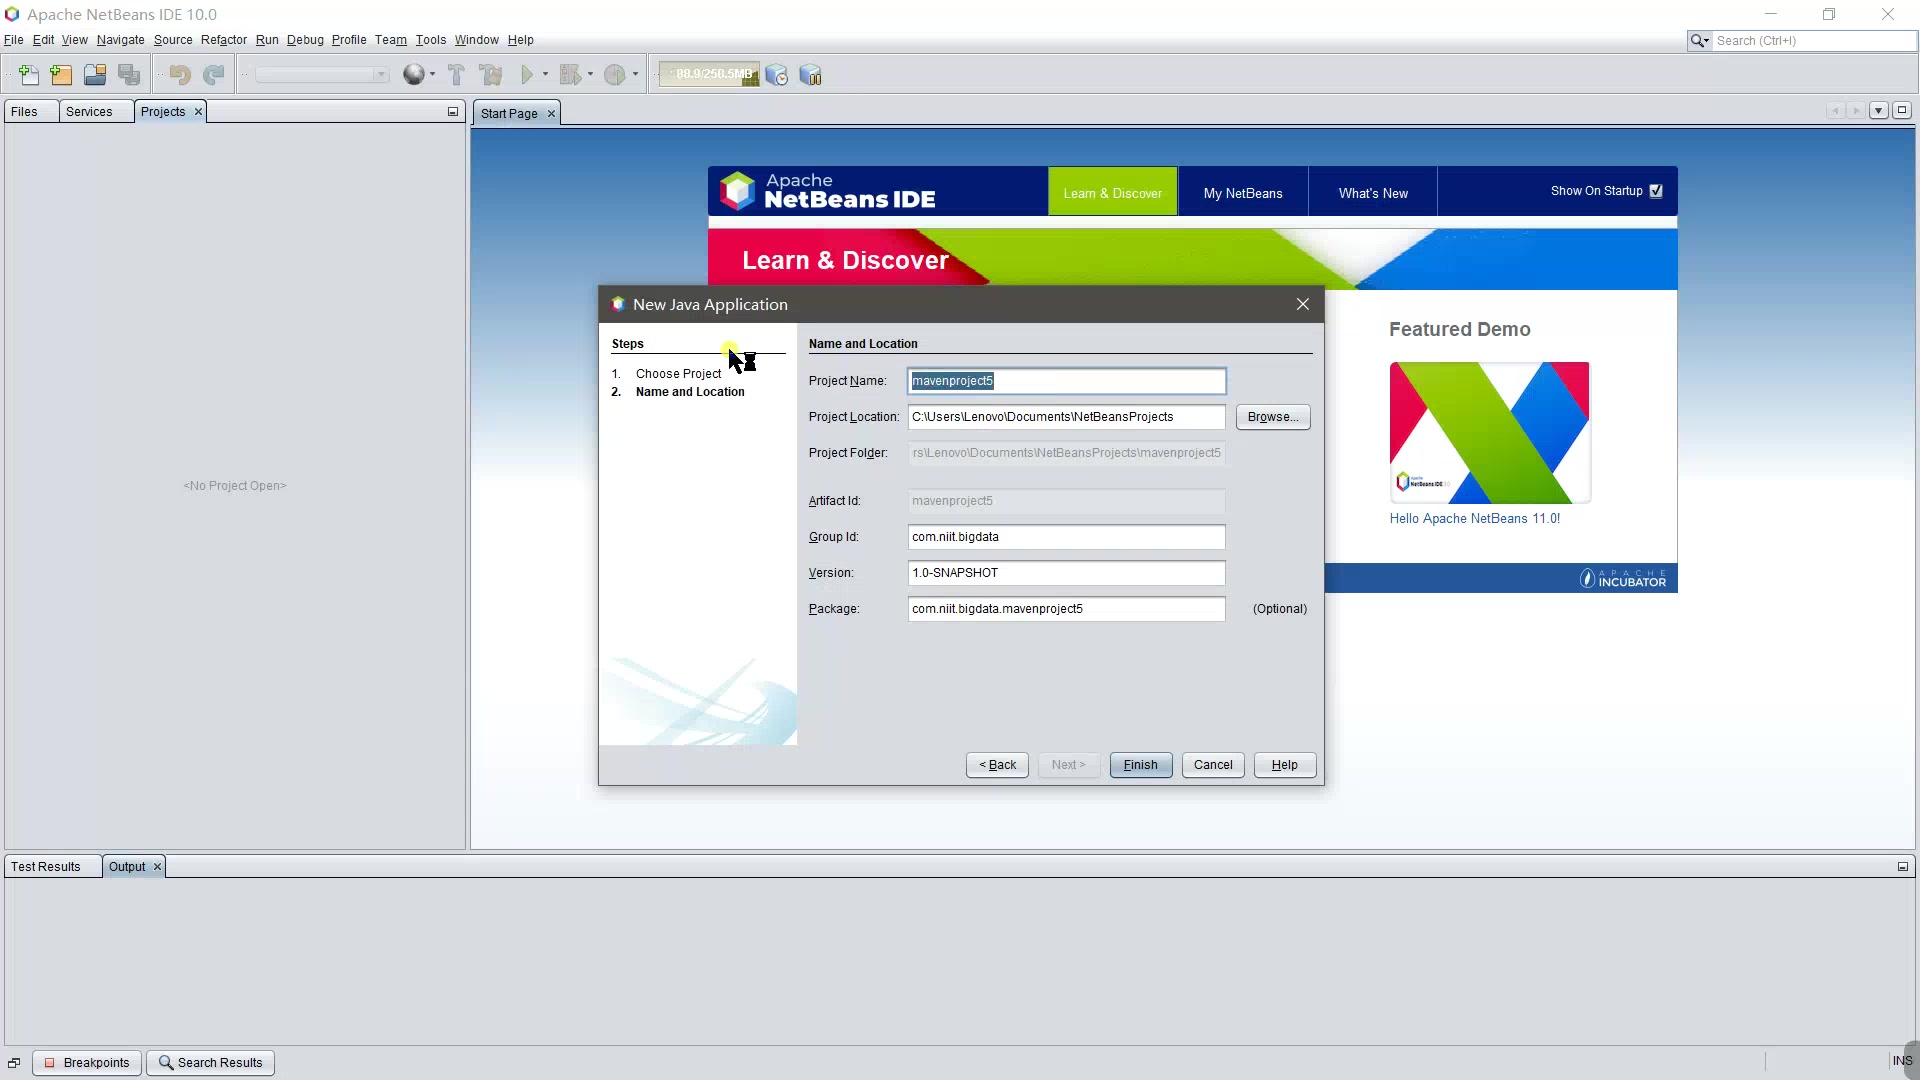Open the editor documents list dropdown
Screen dimensions: 1920x1080
[1878, 111]
